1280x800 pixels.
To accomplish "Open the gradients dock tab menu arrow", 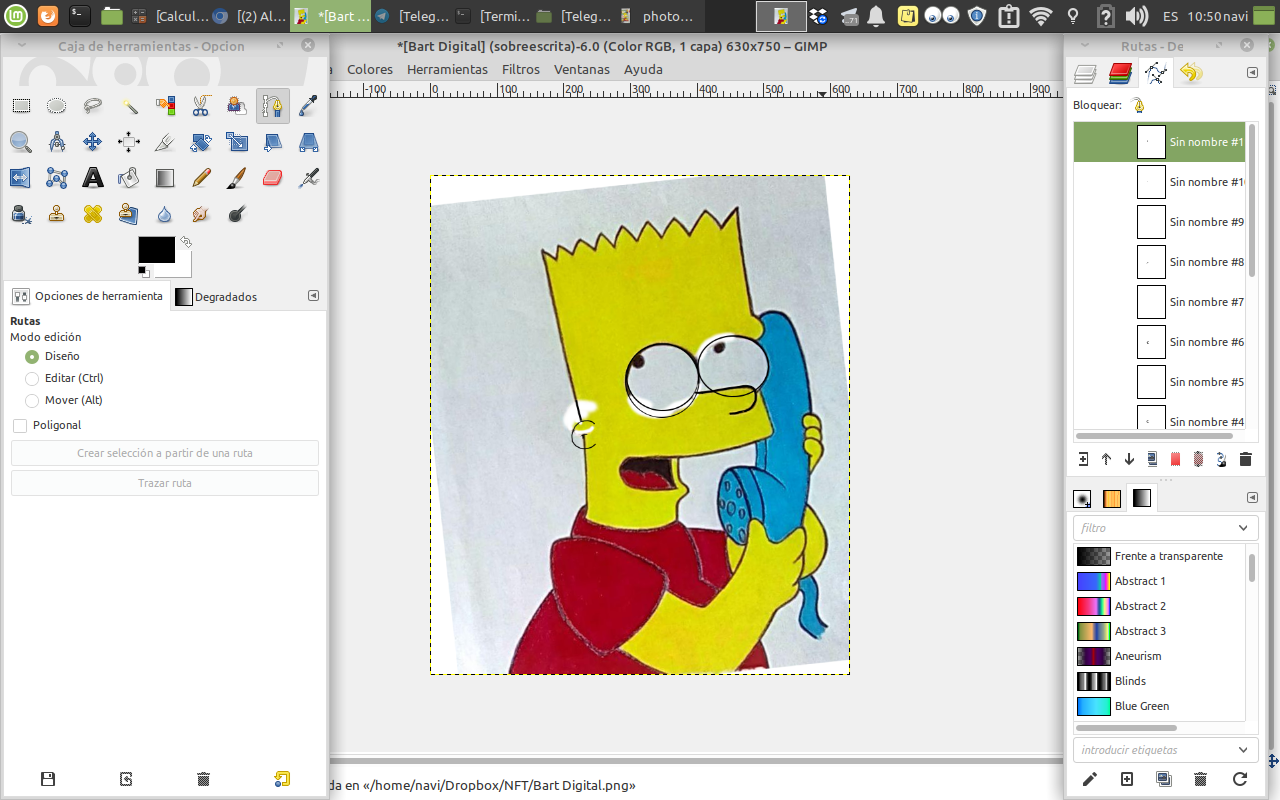I will [x=1252, y=498].
